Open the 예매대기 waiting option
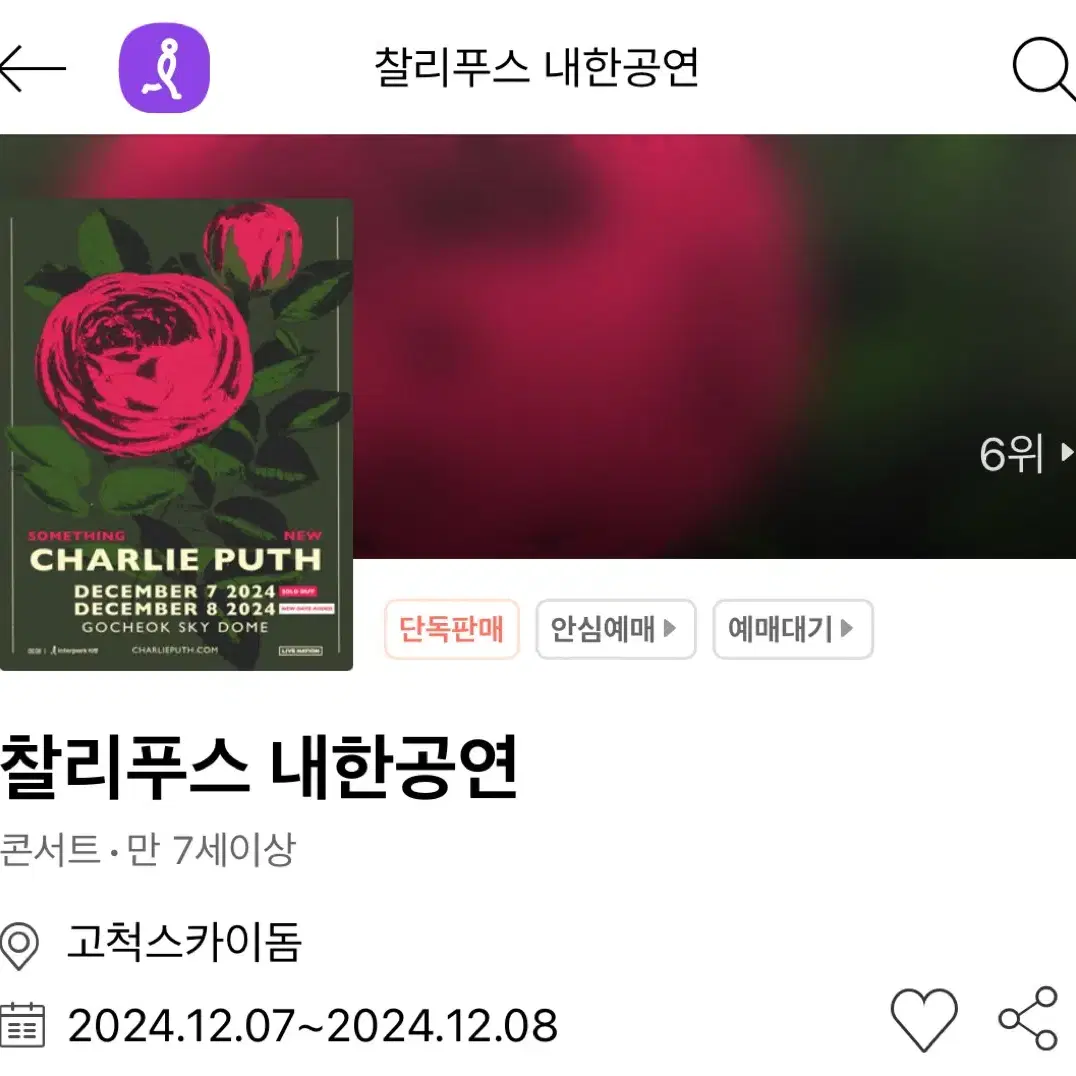 coord(793,629)
